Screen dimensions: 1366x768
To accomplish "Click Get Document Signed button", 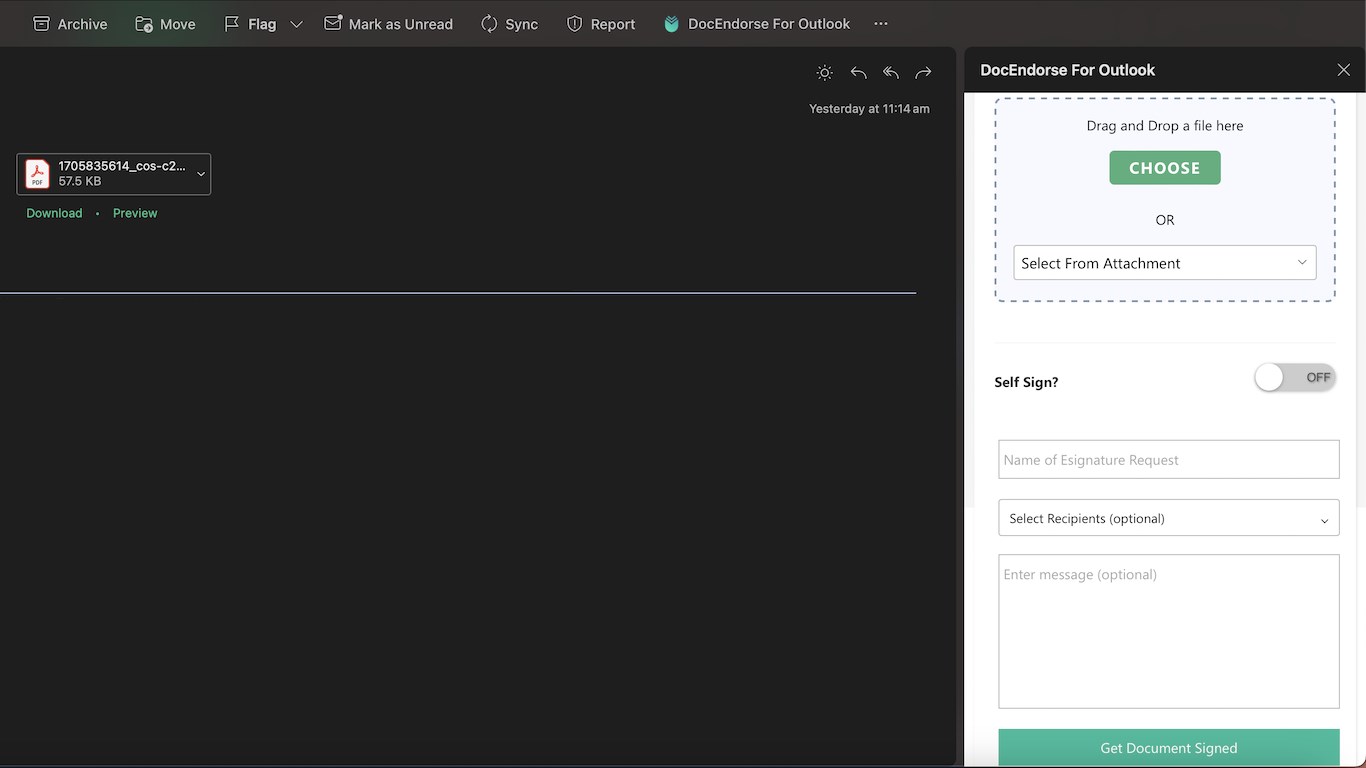I will [1169, 748].
